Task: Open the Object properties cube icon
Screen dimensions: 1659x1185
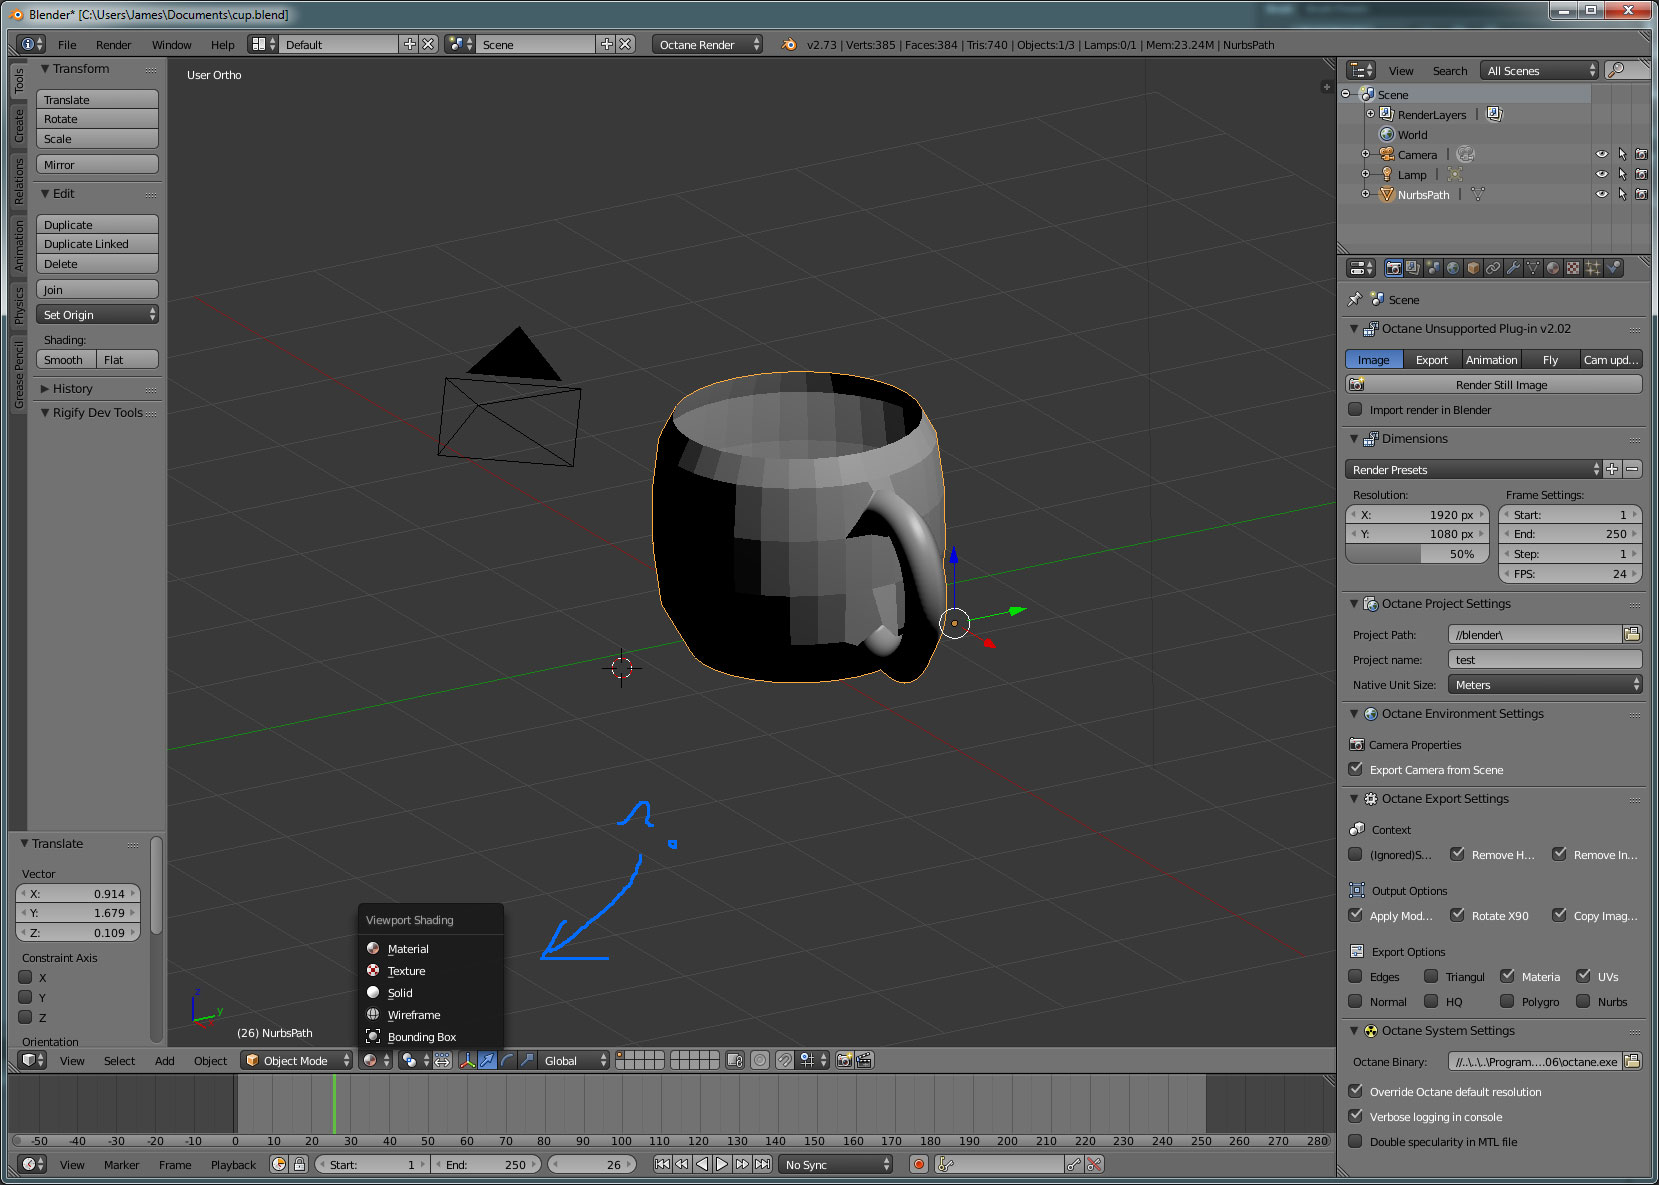Action: (1473, 268)
